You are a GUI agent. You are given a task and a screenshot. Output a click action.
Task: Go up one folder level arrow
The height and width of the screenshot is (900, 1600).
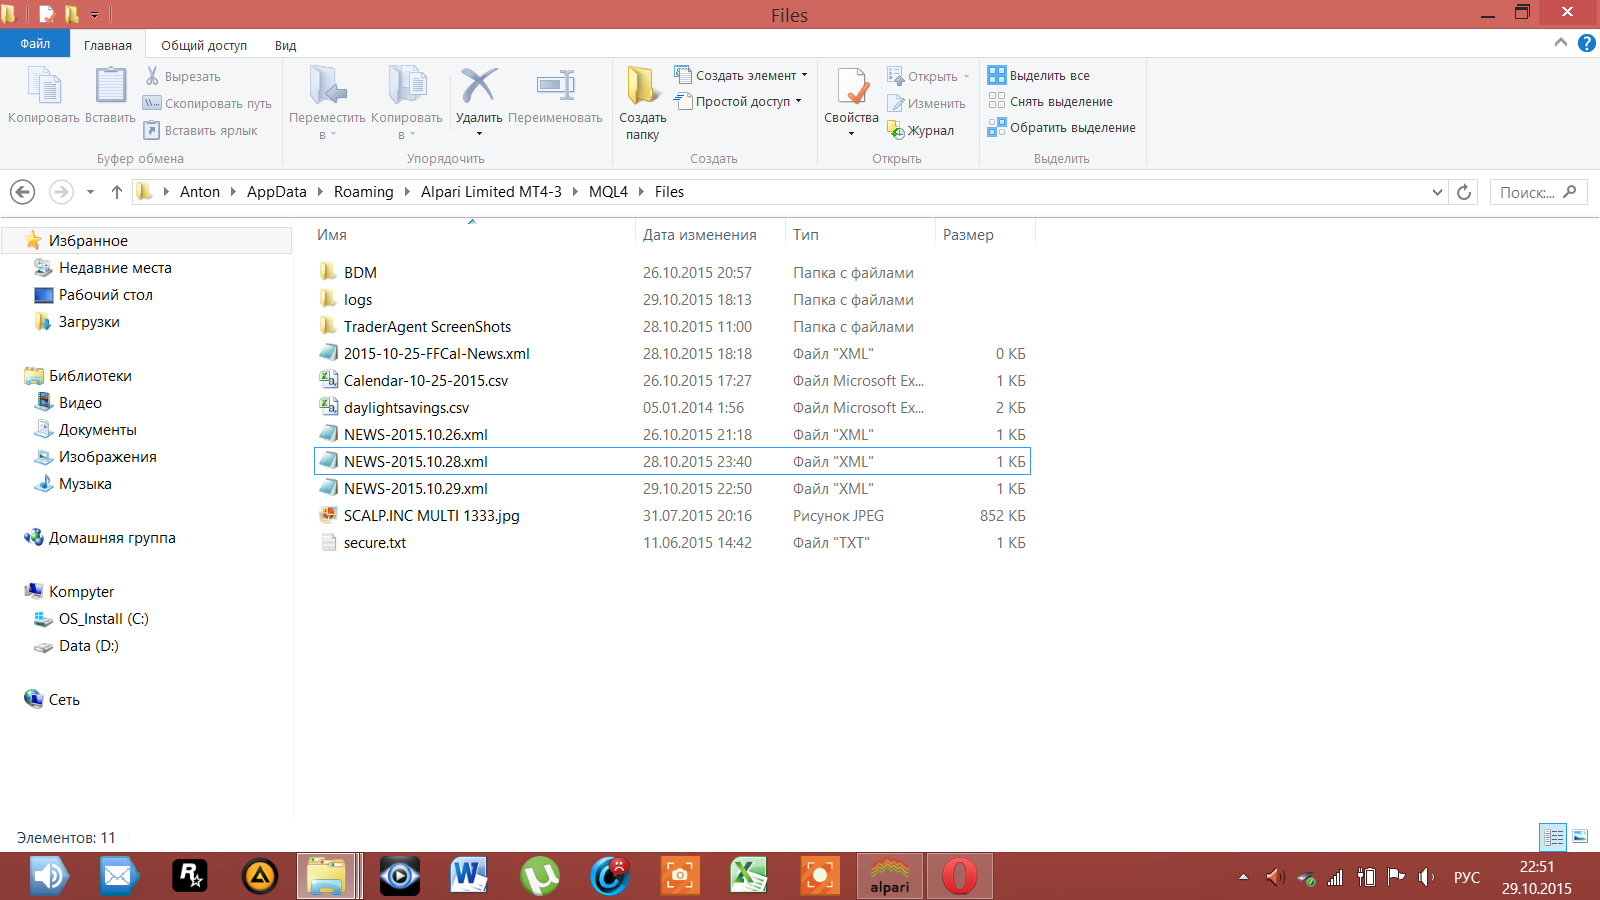tap(117, 192)
